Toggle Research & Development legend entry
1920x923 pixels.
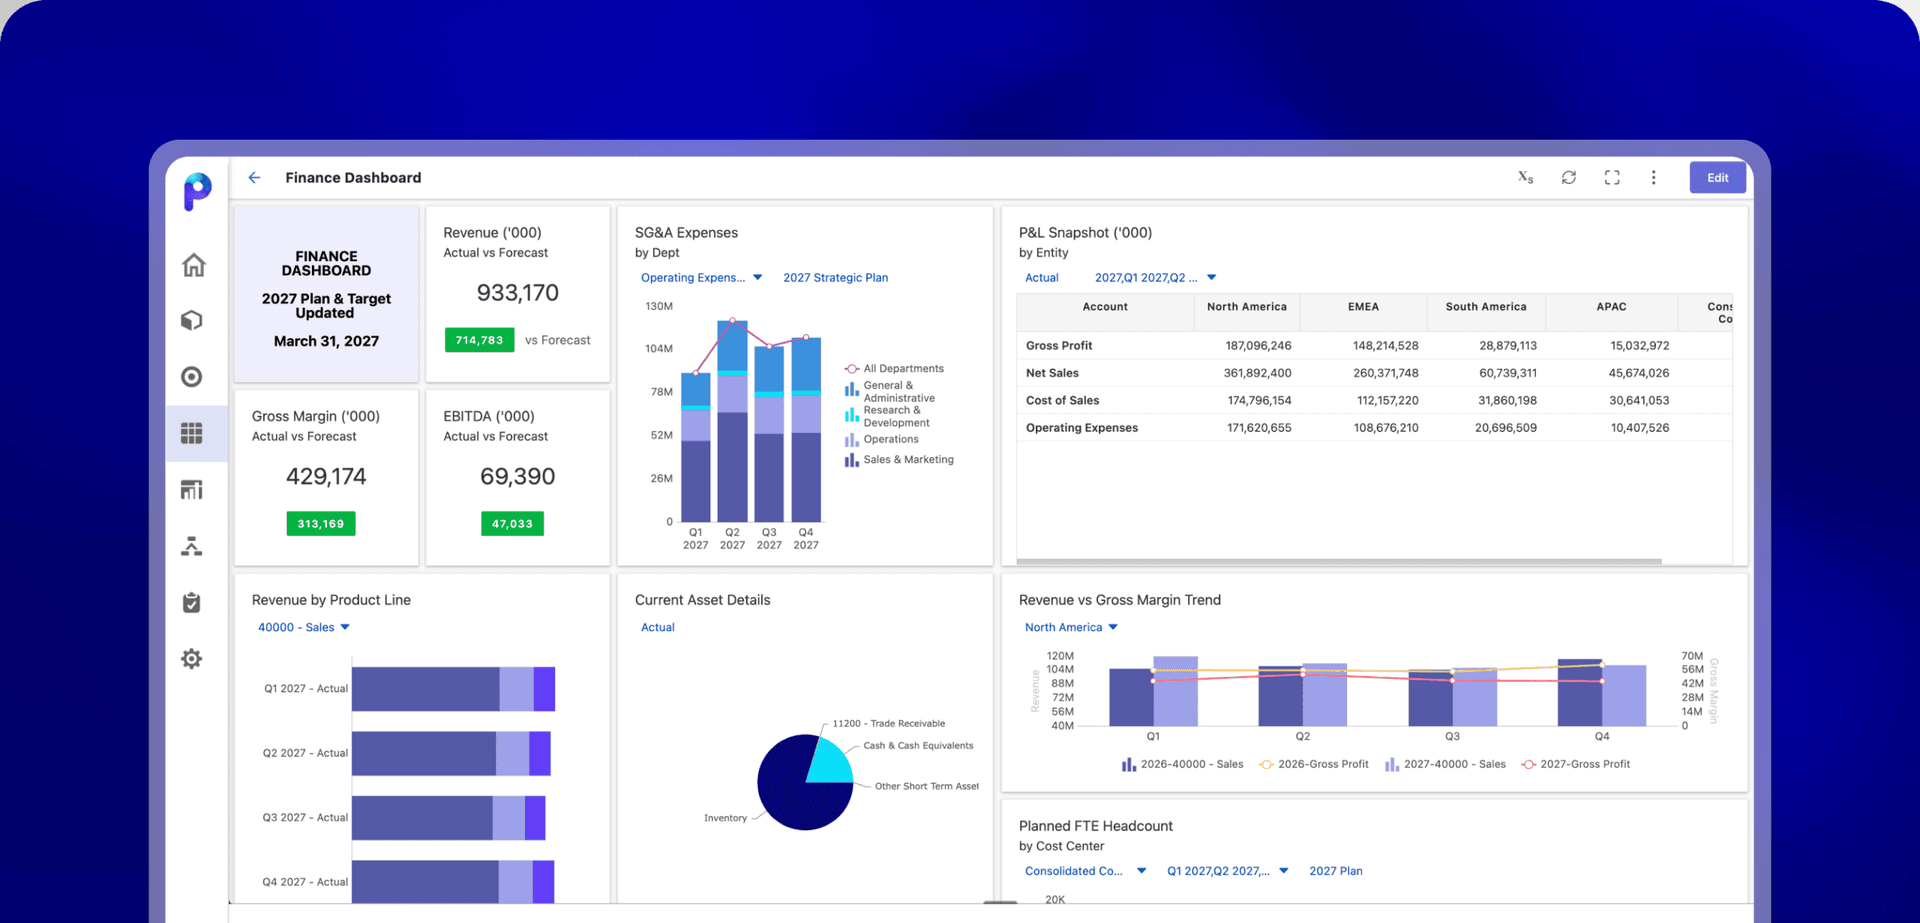[x=888, y=416]
